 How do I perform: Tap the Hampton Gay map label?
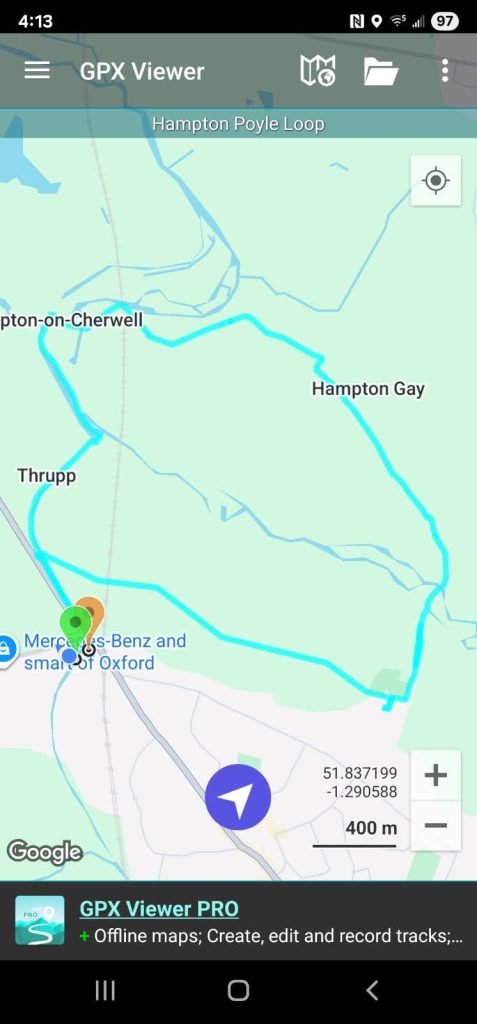(x=368, y=389)
